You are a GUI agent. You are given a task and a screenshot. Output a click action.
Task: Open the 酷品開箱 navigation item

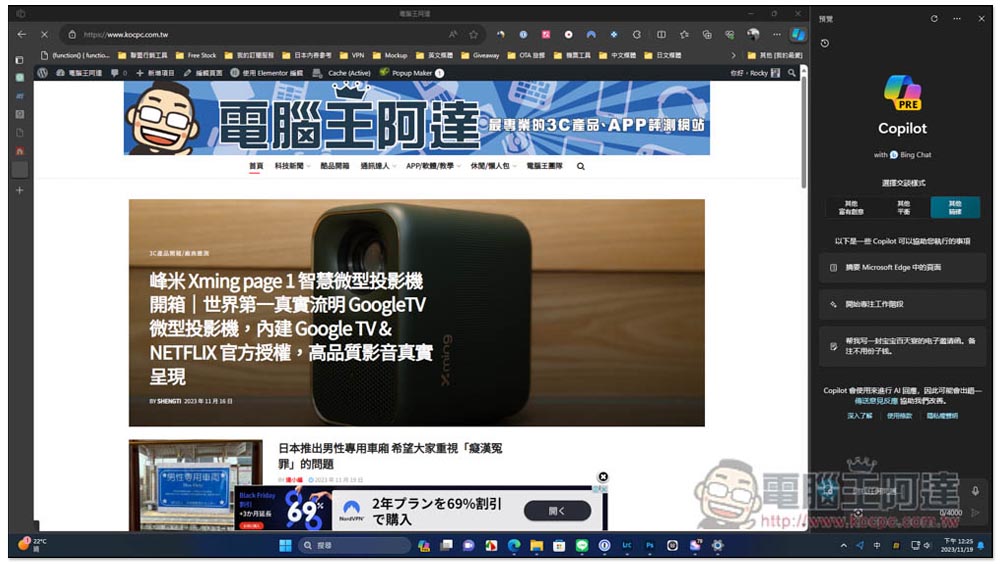(335, 166)
